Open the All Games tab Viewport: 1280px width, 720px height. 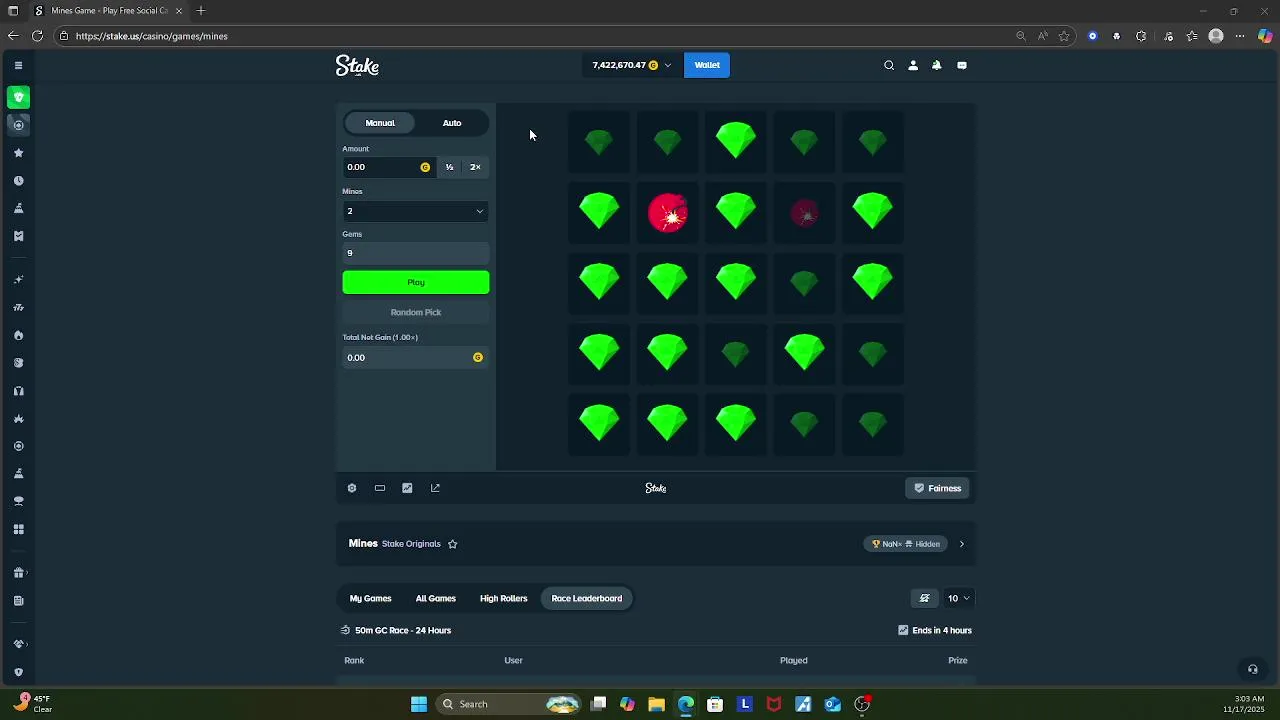click(x=436, y=598)
